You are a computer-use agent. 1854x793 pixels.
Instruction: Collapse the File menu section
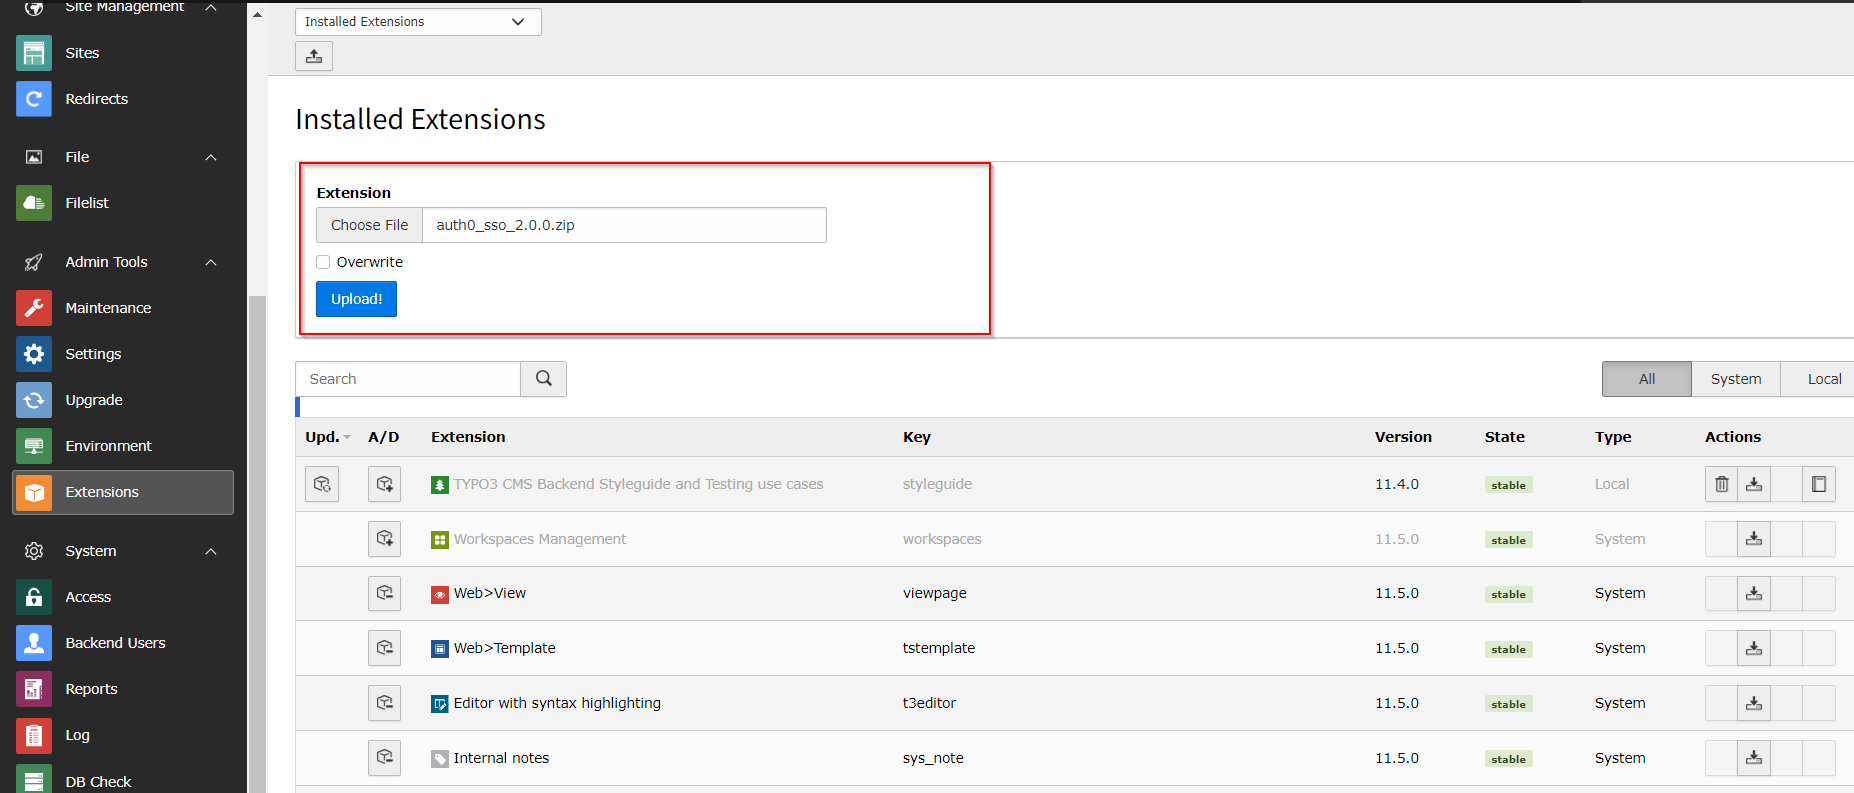click(x=211, y=157)
